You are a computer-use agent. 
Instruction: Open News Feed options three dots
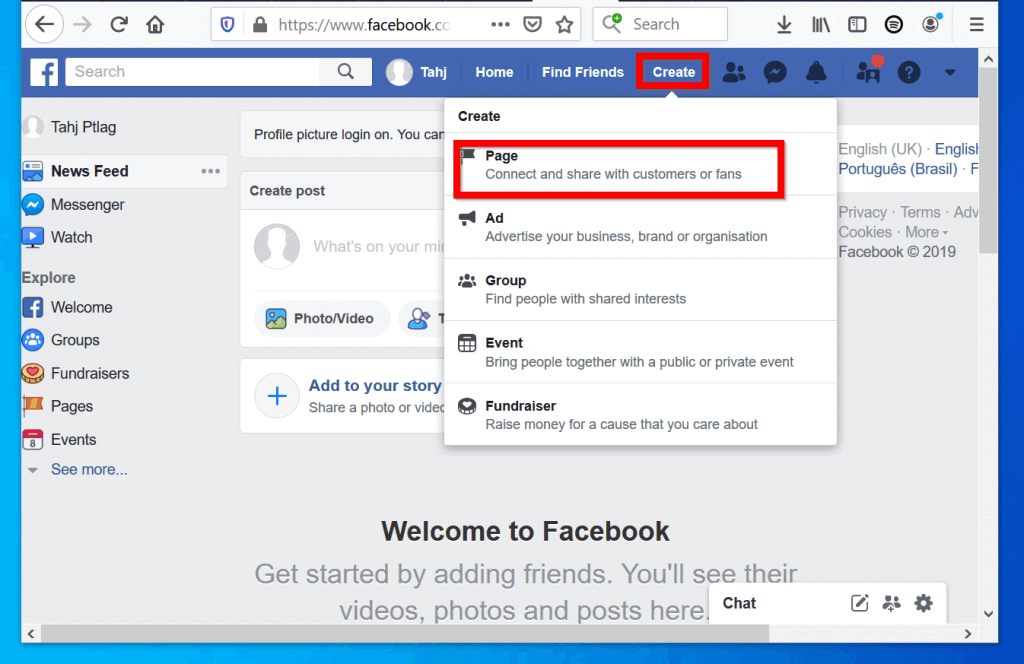pyautogui.click(x=210, y=171)
